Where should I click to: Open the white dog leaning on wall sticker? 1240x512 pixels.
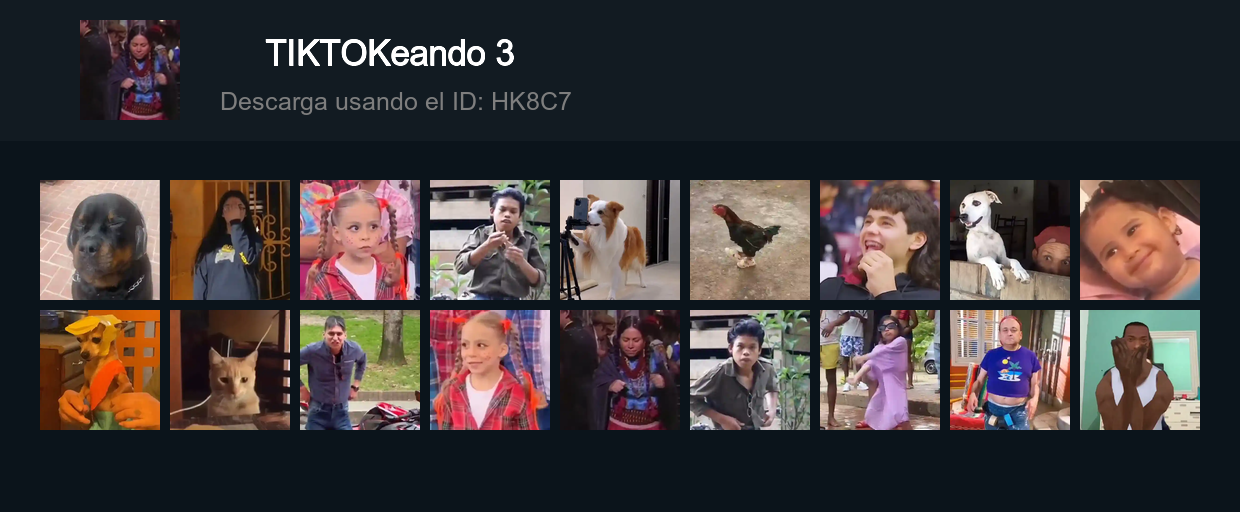pos(1010,240)
